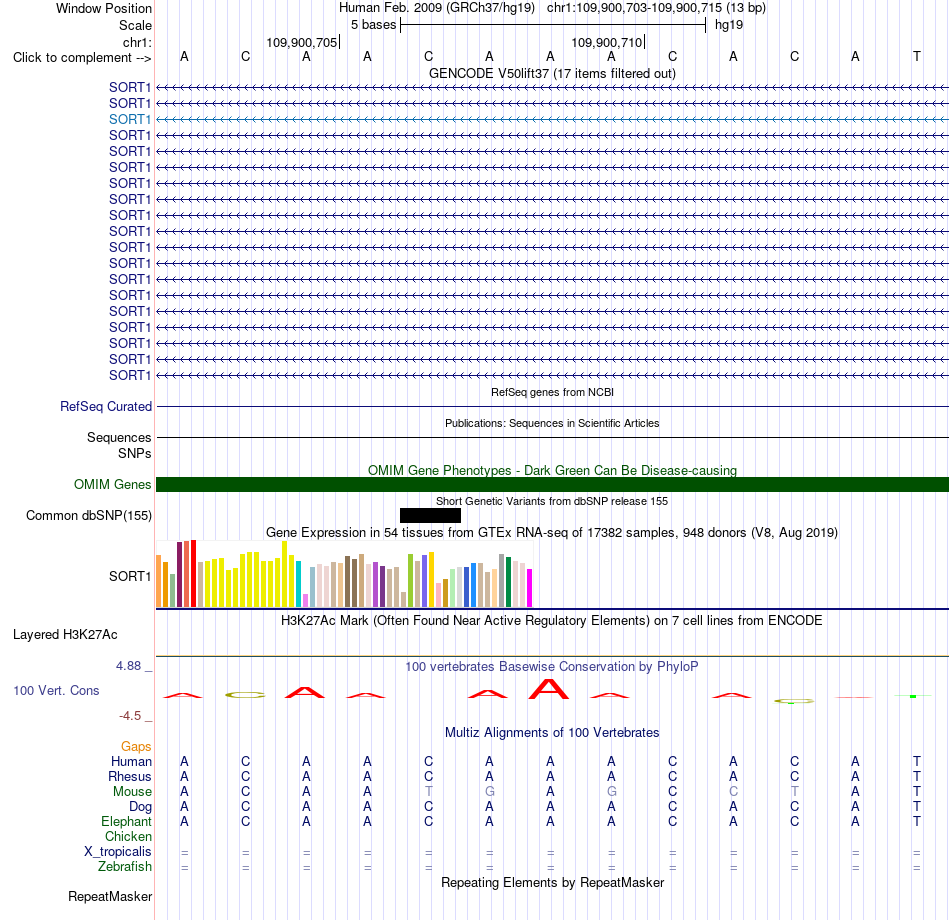Click the 'Click to complement -->' label

pyautogui.click(x=82, y=58)
